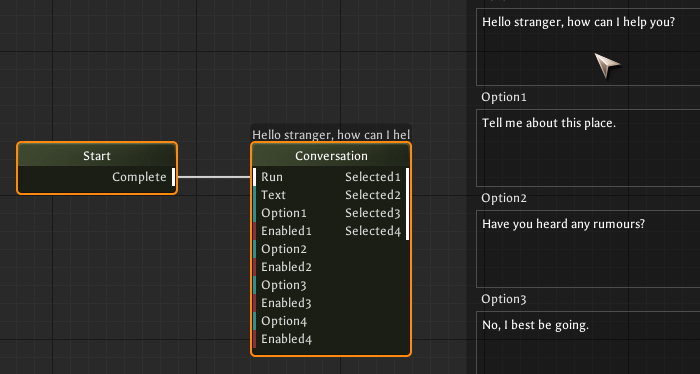Click the Option2 input port on the node
The width and height of the screenshot is (700, 374).
tap(254, 249)
